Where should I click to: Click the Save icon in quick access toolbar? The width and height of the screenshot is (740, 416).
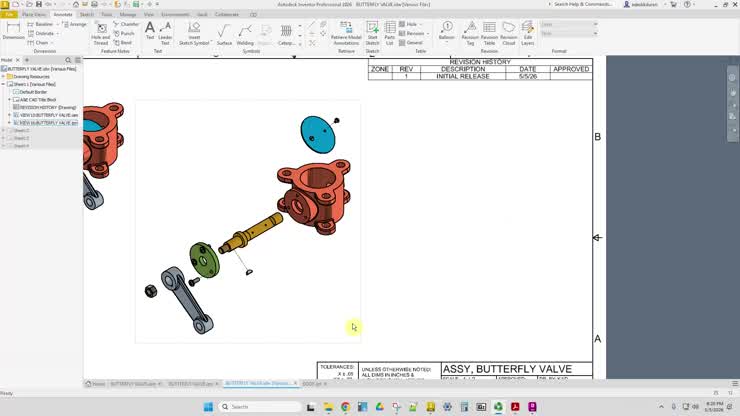coord(38,4)
